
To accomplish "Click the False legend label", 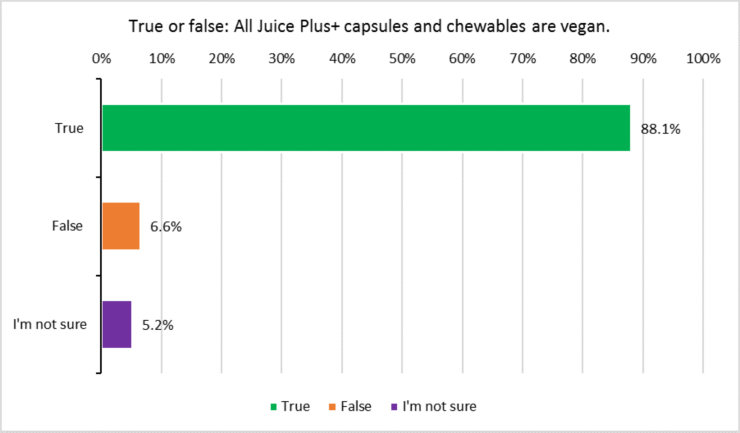I will 356,406.
